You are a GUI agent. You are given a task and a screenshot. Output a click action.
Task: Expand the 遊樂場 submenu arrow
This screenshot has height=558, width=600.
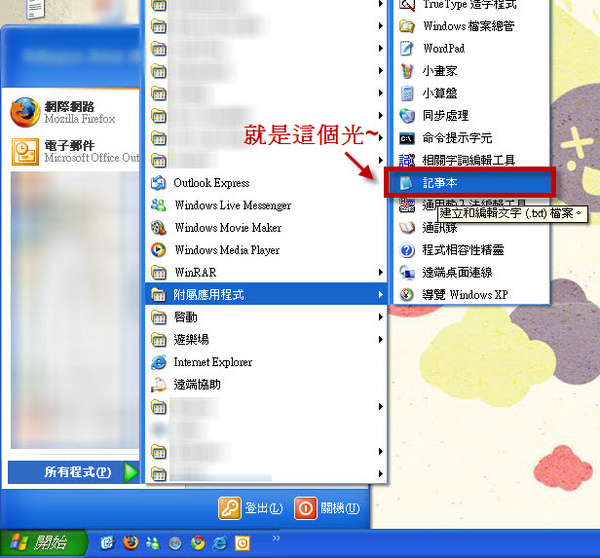(380, 339)
